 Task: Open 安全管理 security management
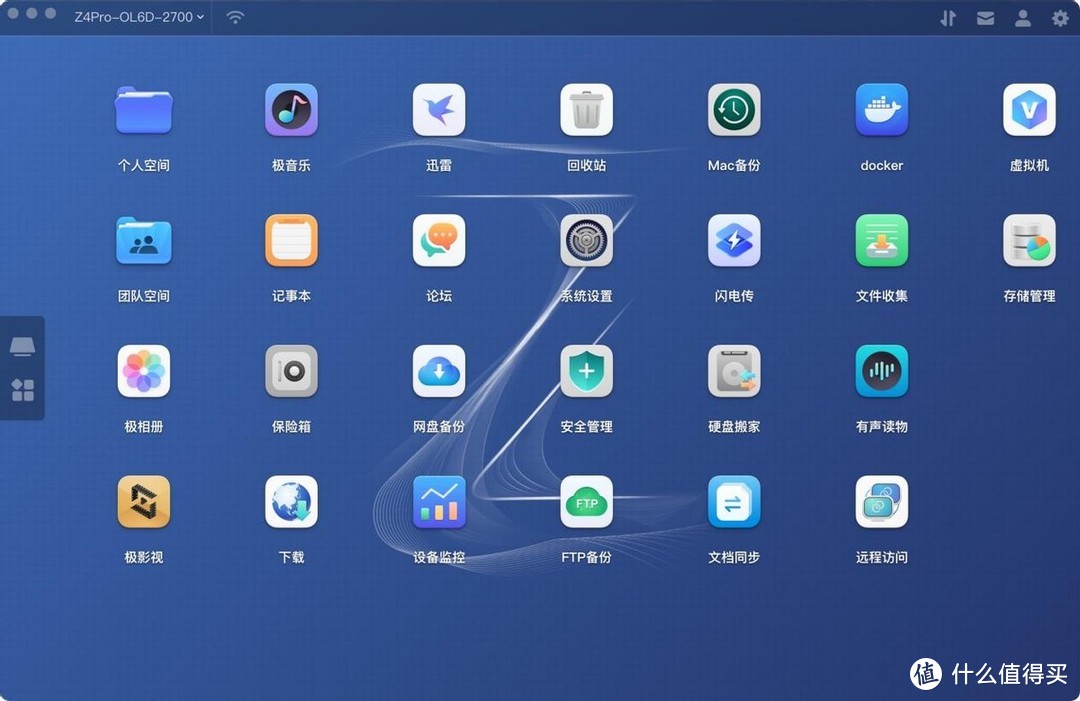click(x=586, y=372)
